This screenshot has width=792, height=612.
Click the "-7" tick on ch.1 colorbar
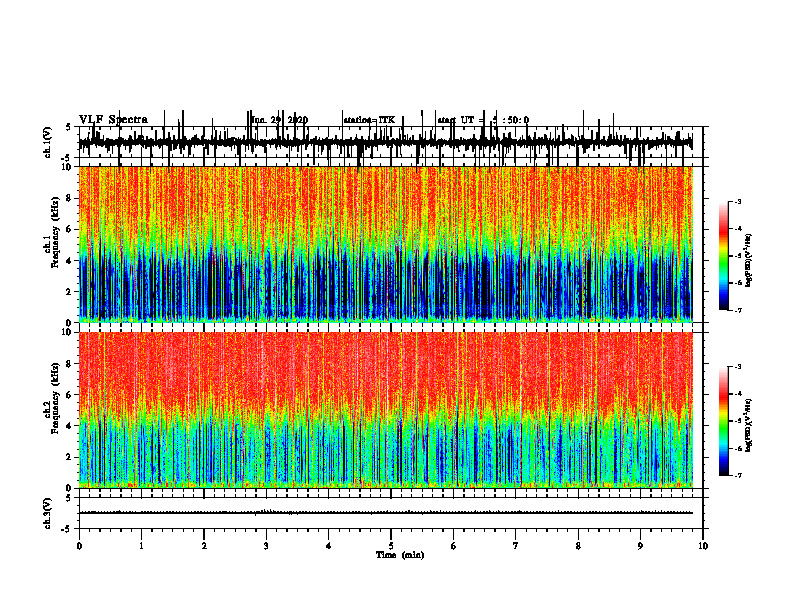(737, 311)
